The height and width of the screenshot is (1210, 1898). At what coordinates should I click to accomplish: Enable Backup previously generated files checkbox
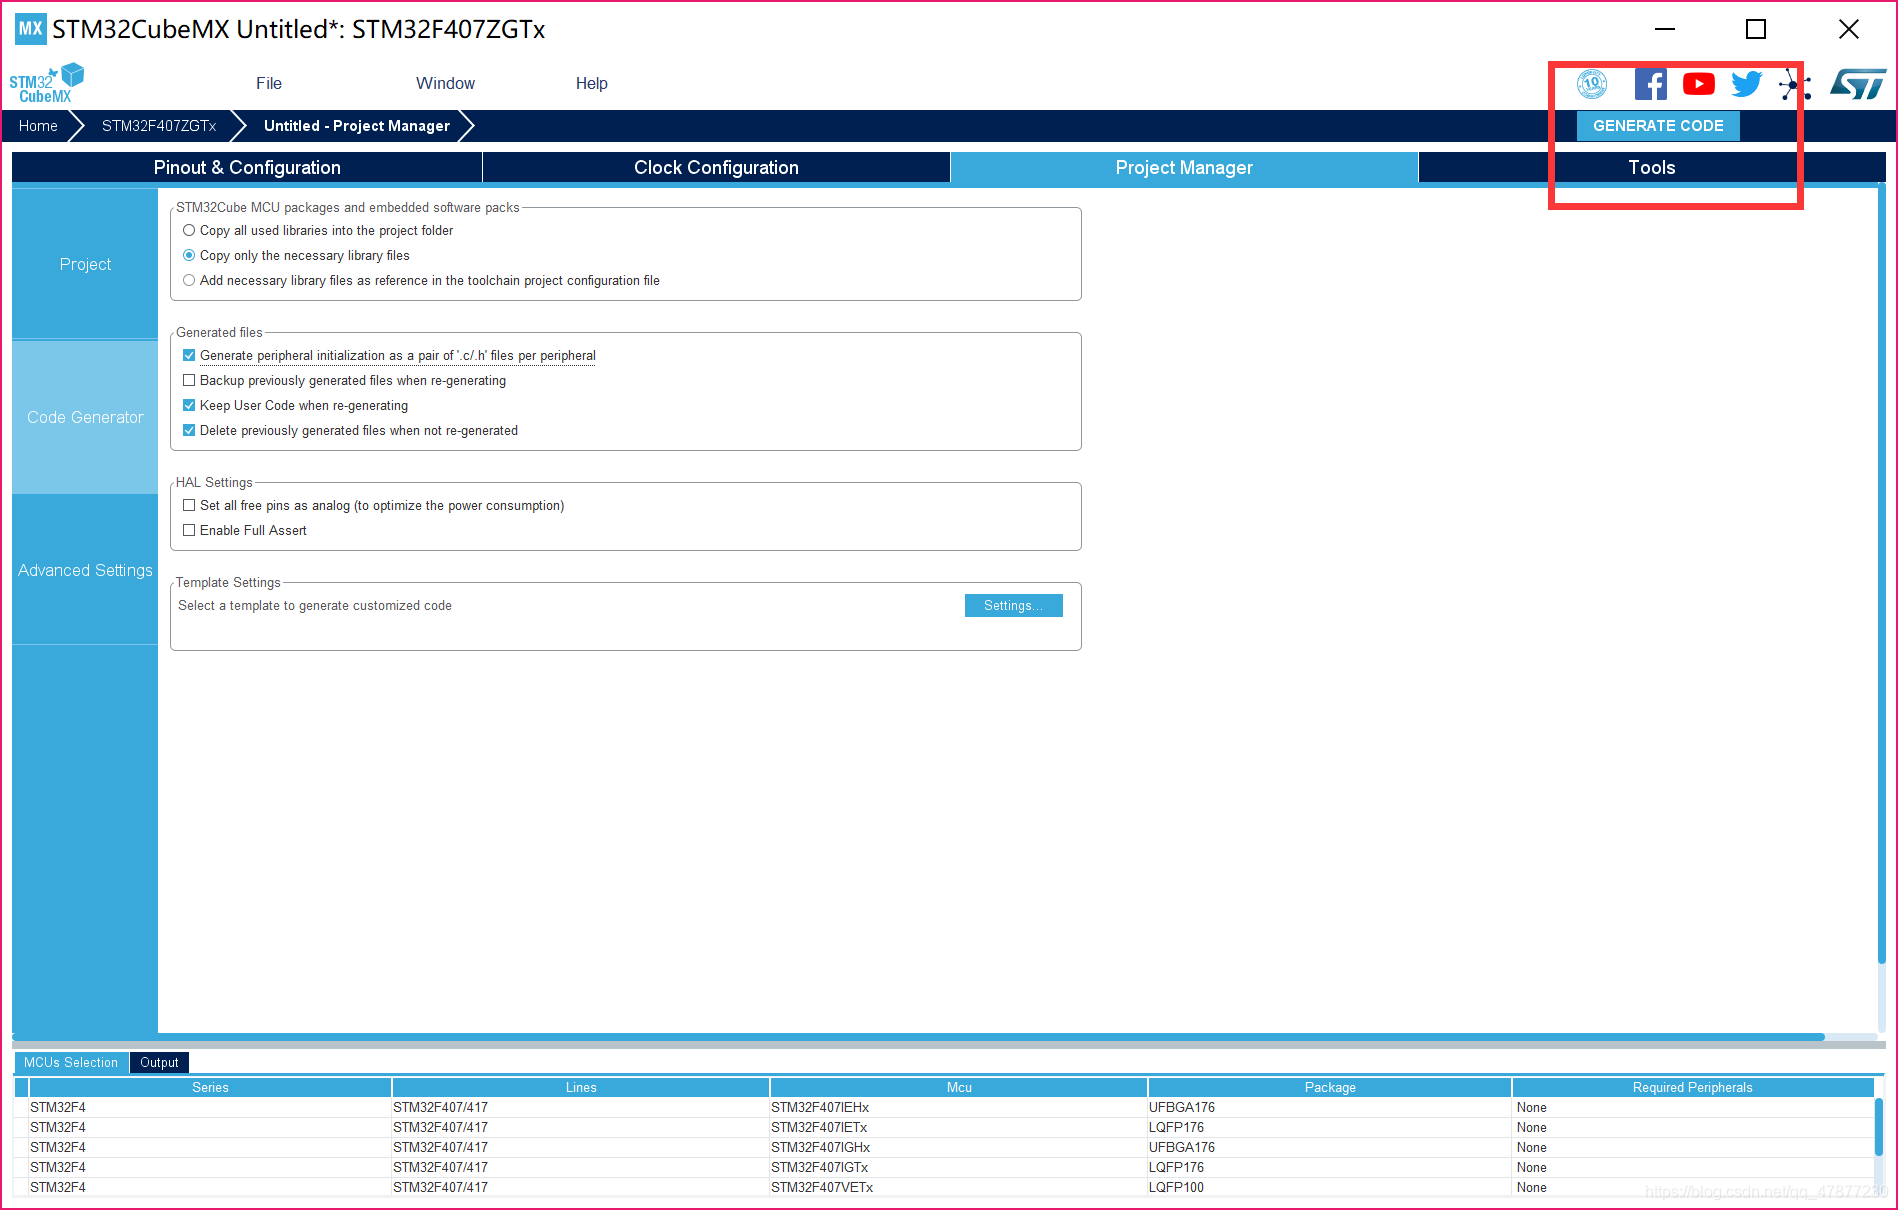click(x=189, y=381)
